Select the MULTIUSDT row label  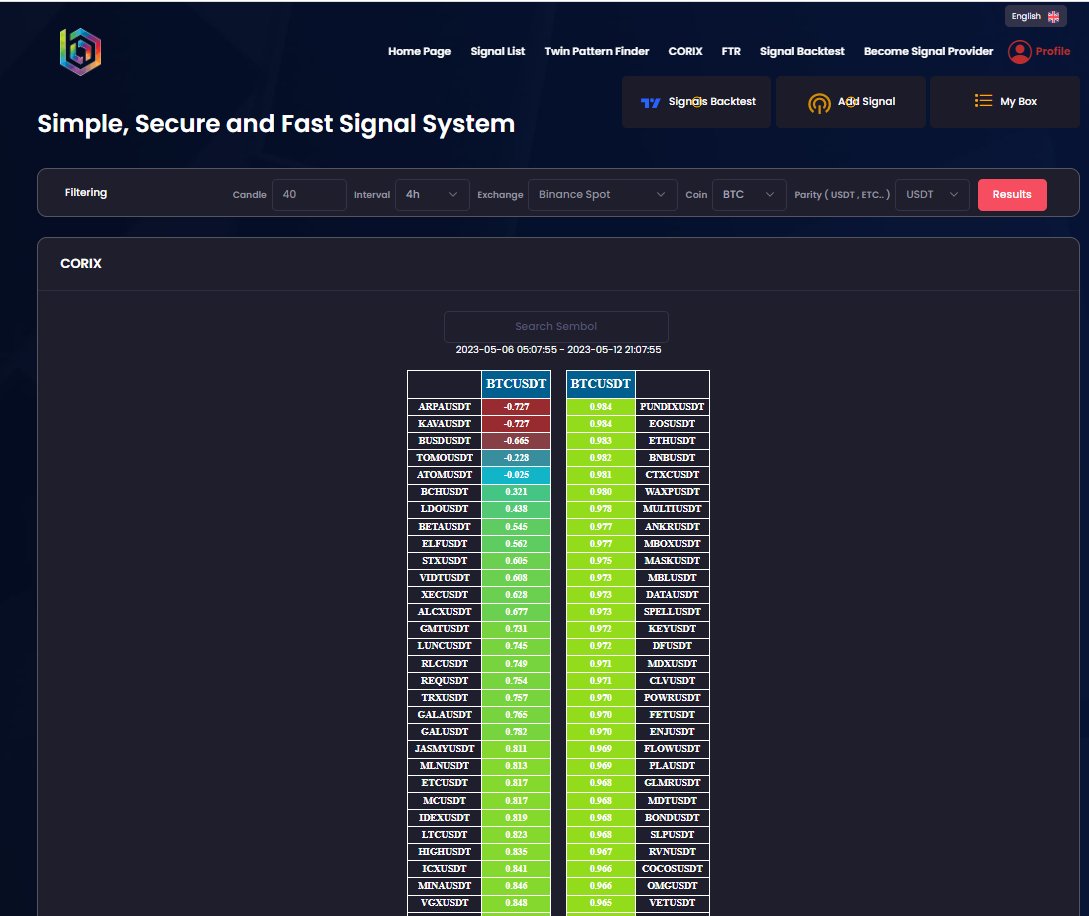coord(672,509)
